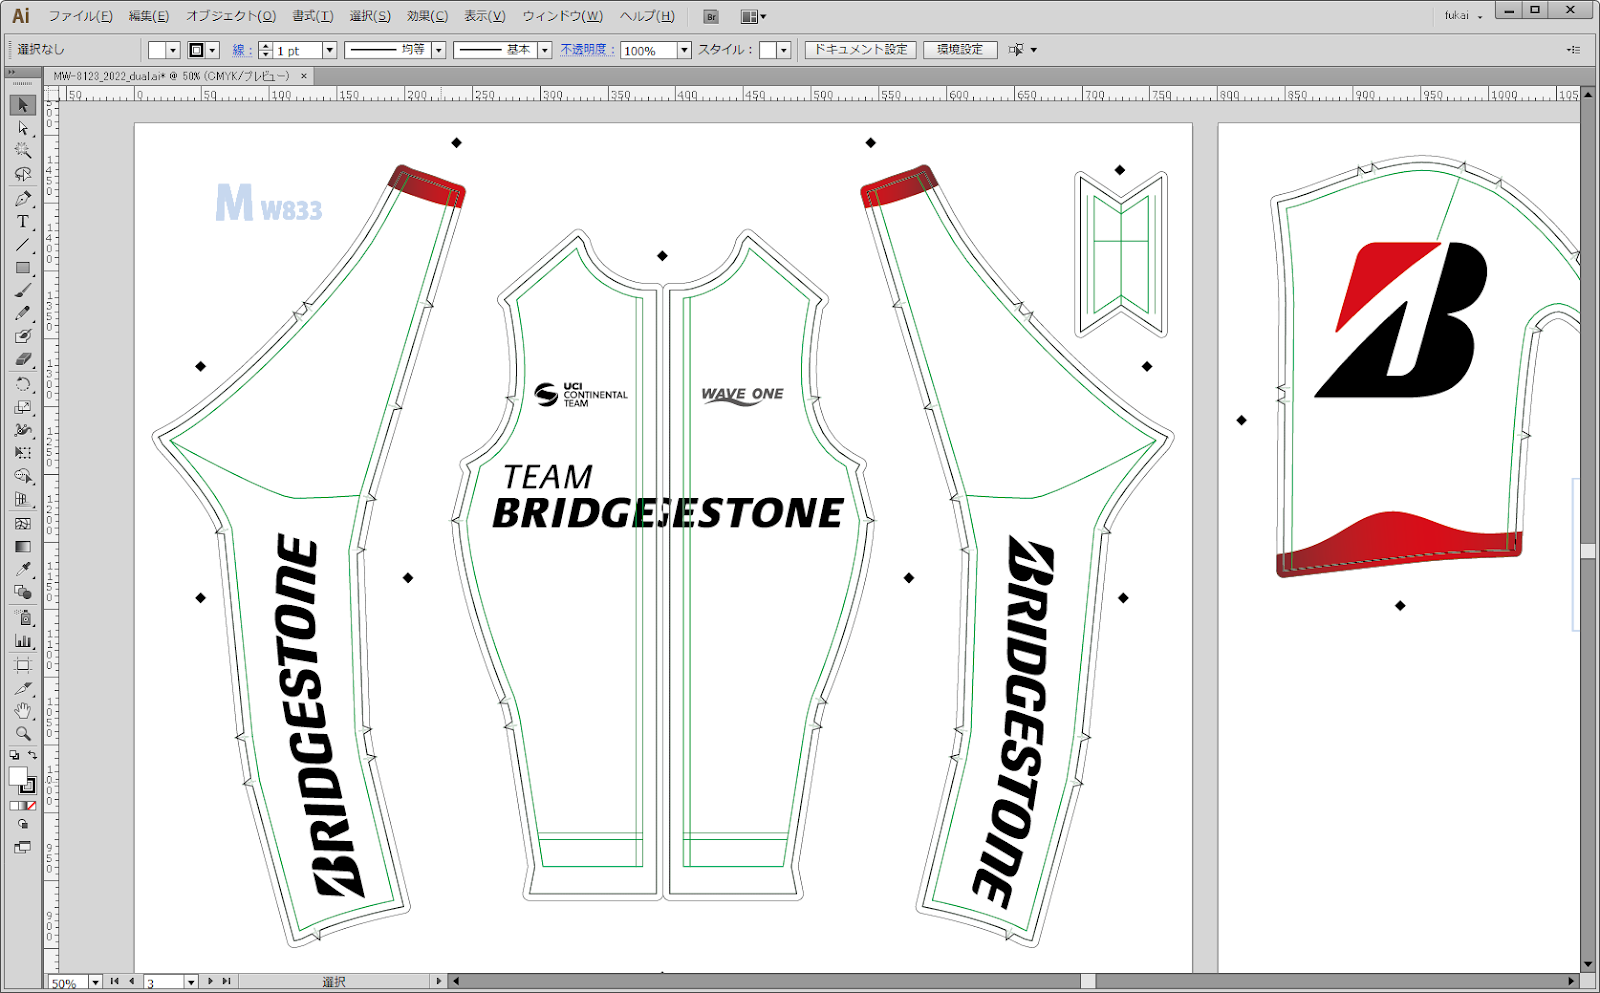1600x993 pixels.
Task: Change the screen mode in toolbox
Action: (x=23, y=847)
